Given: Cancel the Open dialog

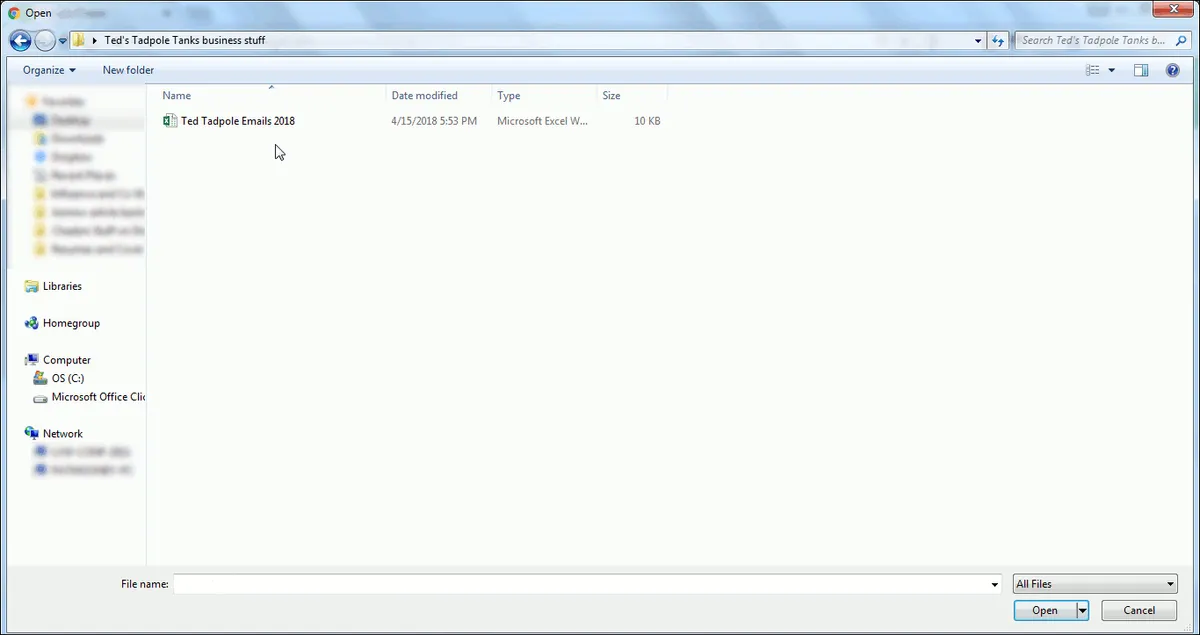Looking at the screenshot, I should 1139,610.
